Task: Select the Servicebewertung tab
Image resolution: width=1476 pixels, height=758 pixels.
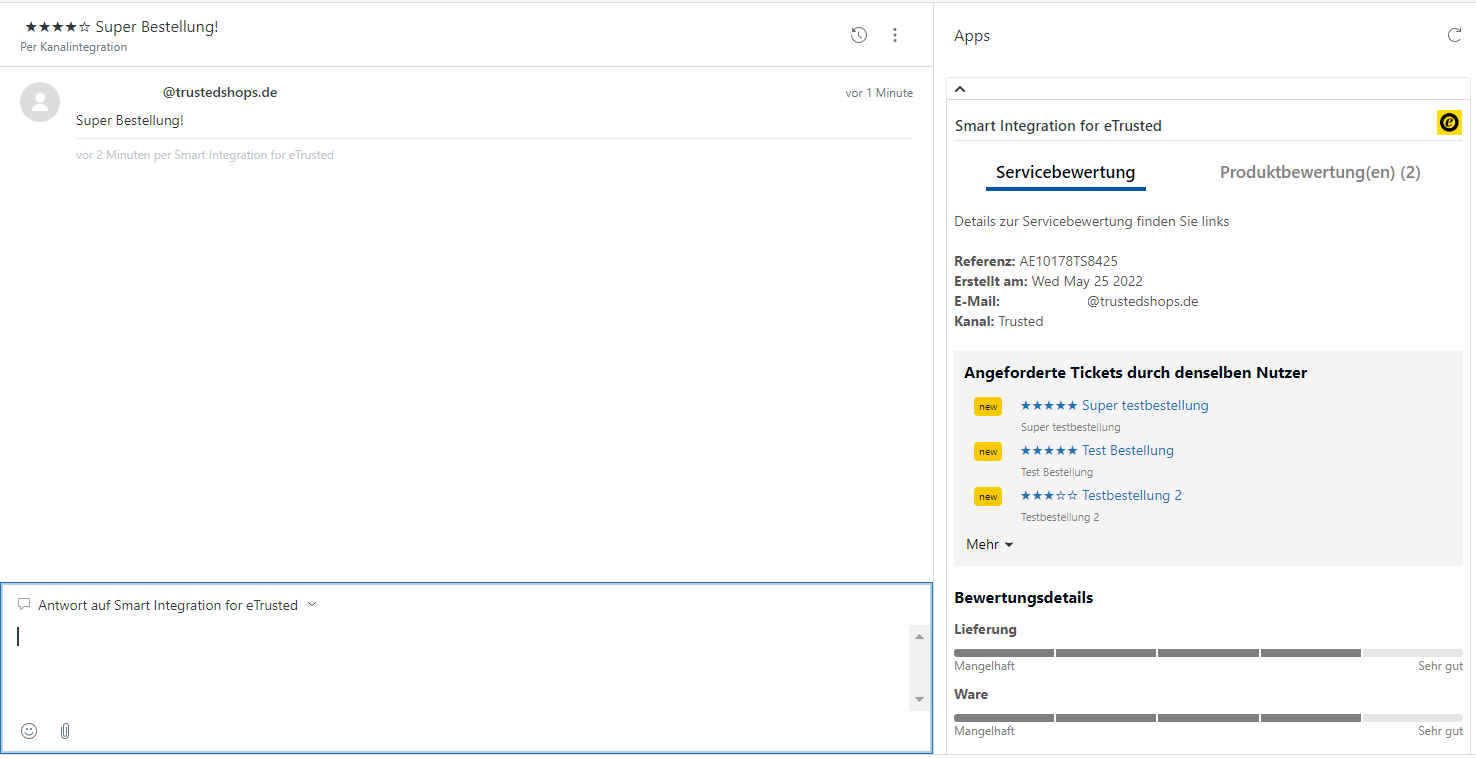Action: pos(1065,172)
